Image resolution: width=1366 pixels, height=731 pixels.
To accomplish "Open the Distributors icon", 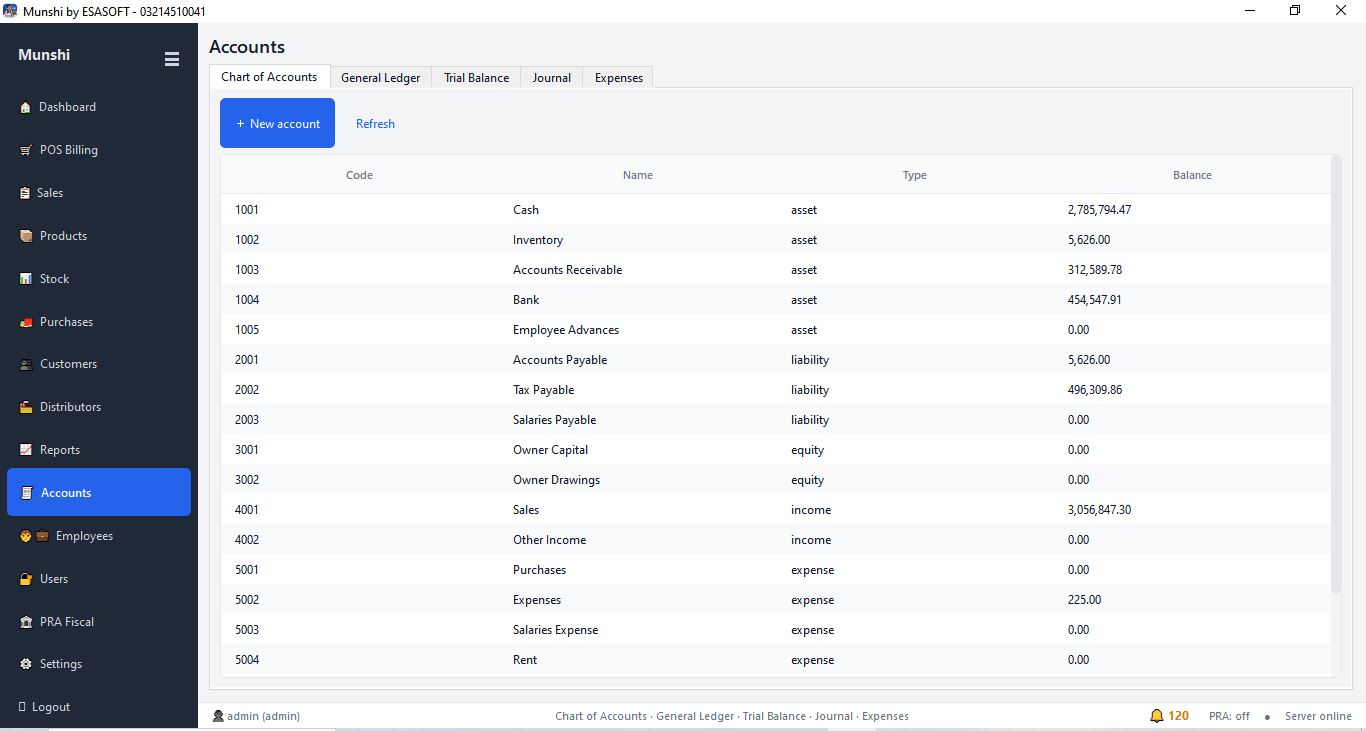I will [x=26, y=407].
